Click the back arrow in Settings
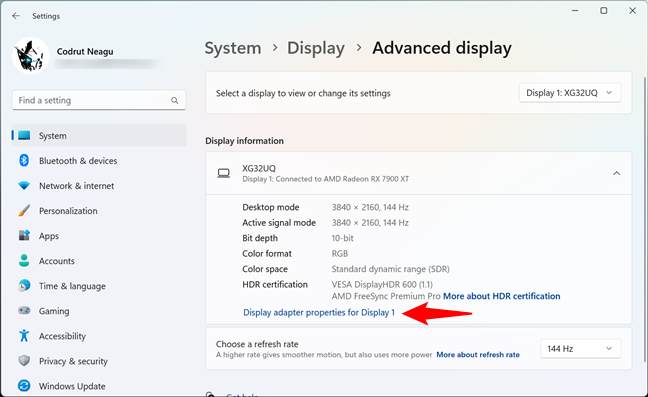This screenshot has width=648, height=397. pos(16,16)
